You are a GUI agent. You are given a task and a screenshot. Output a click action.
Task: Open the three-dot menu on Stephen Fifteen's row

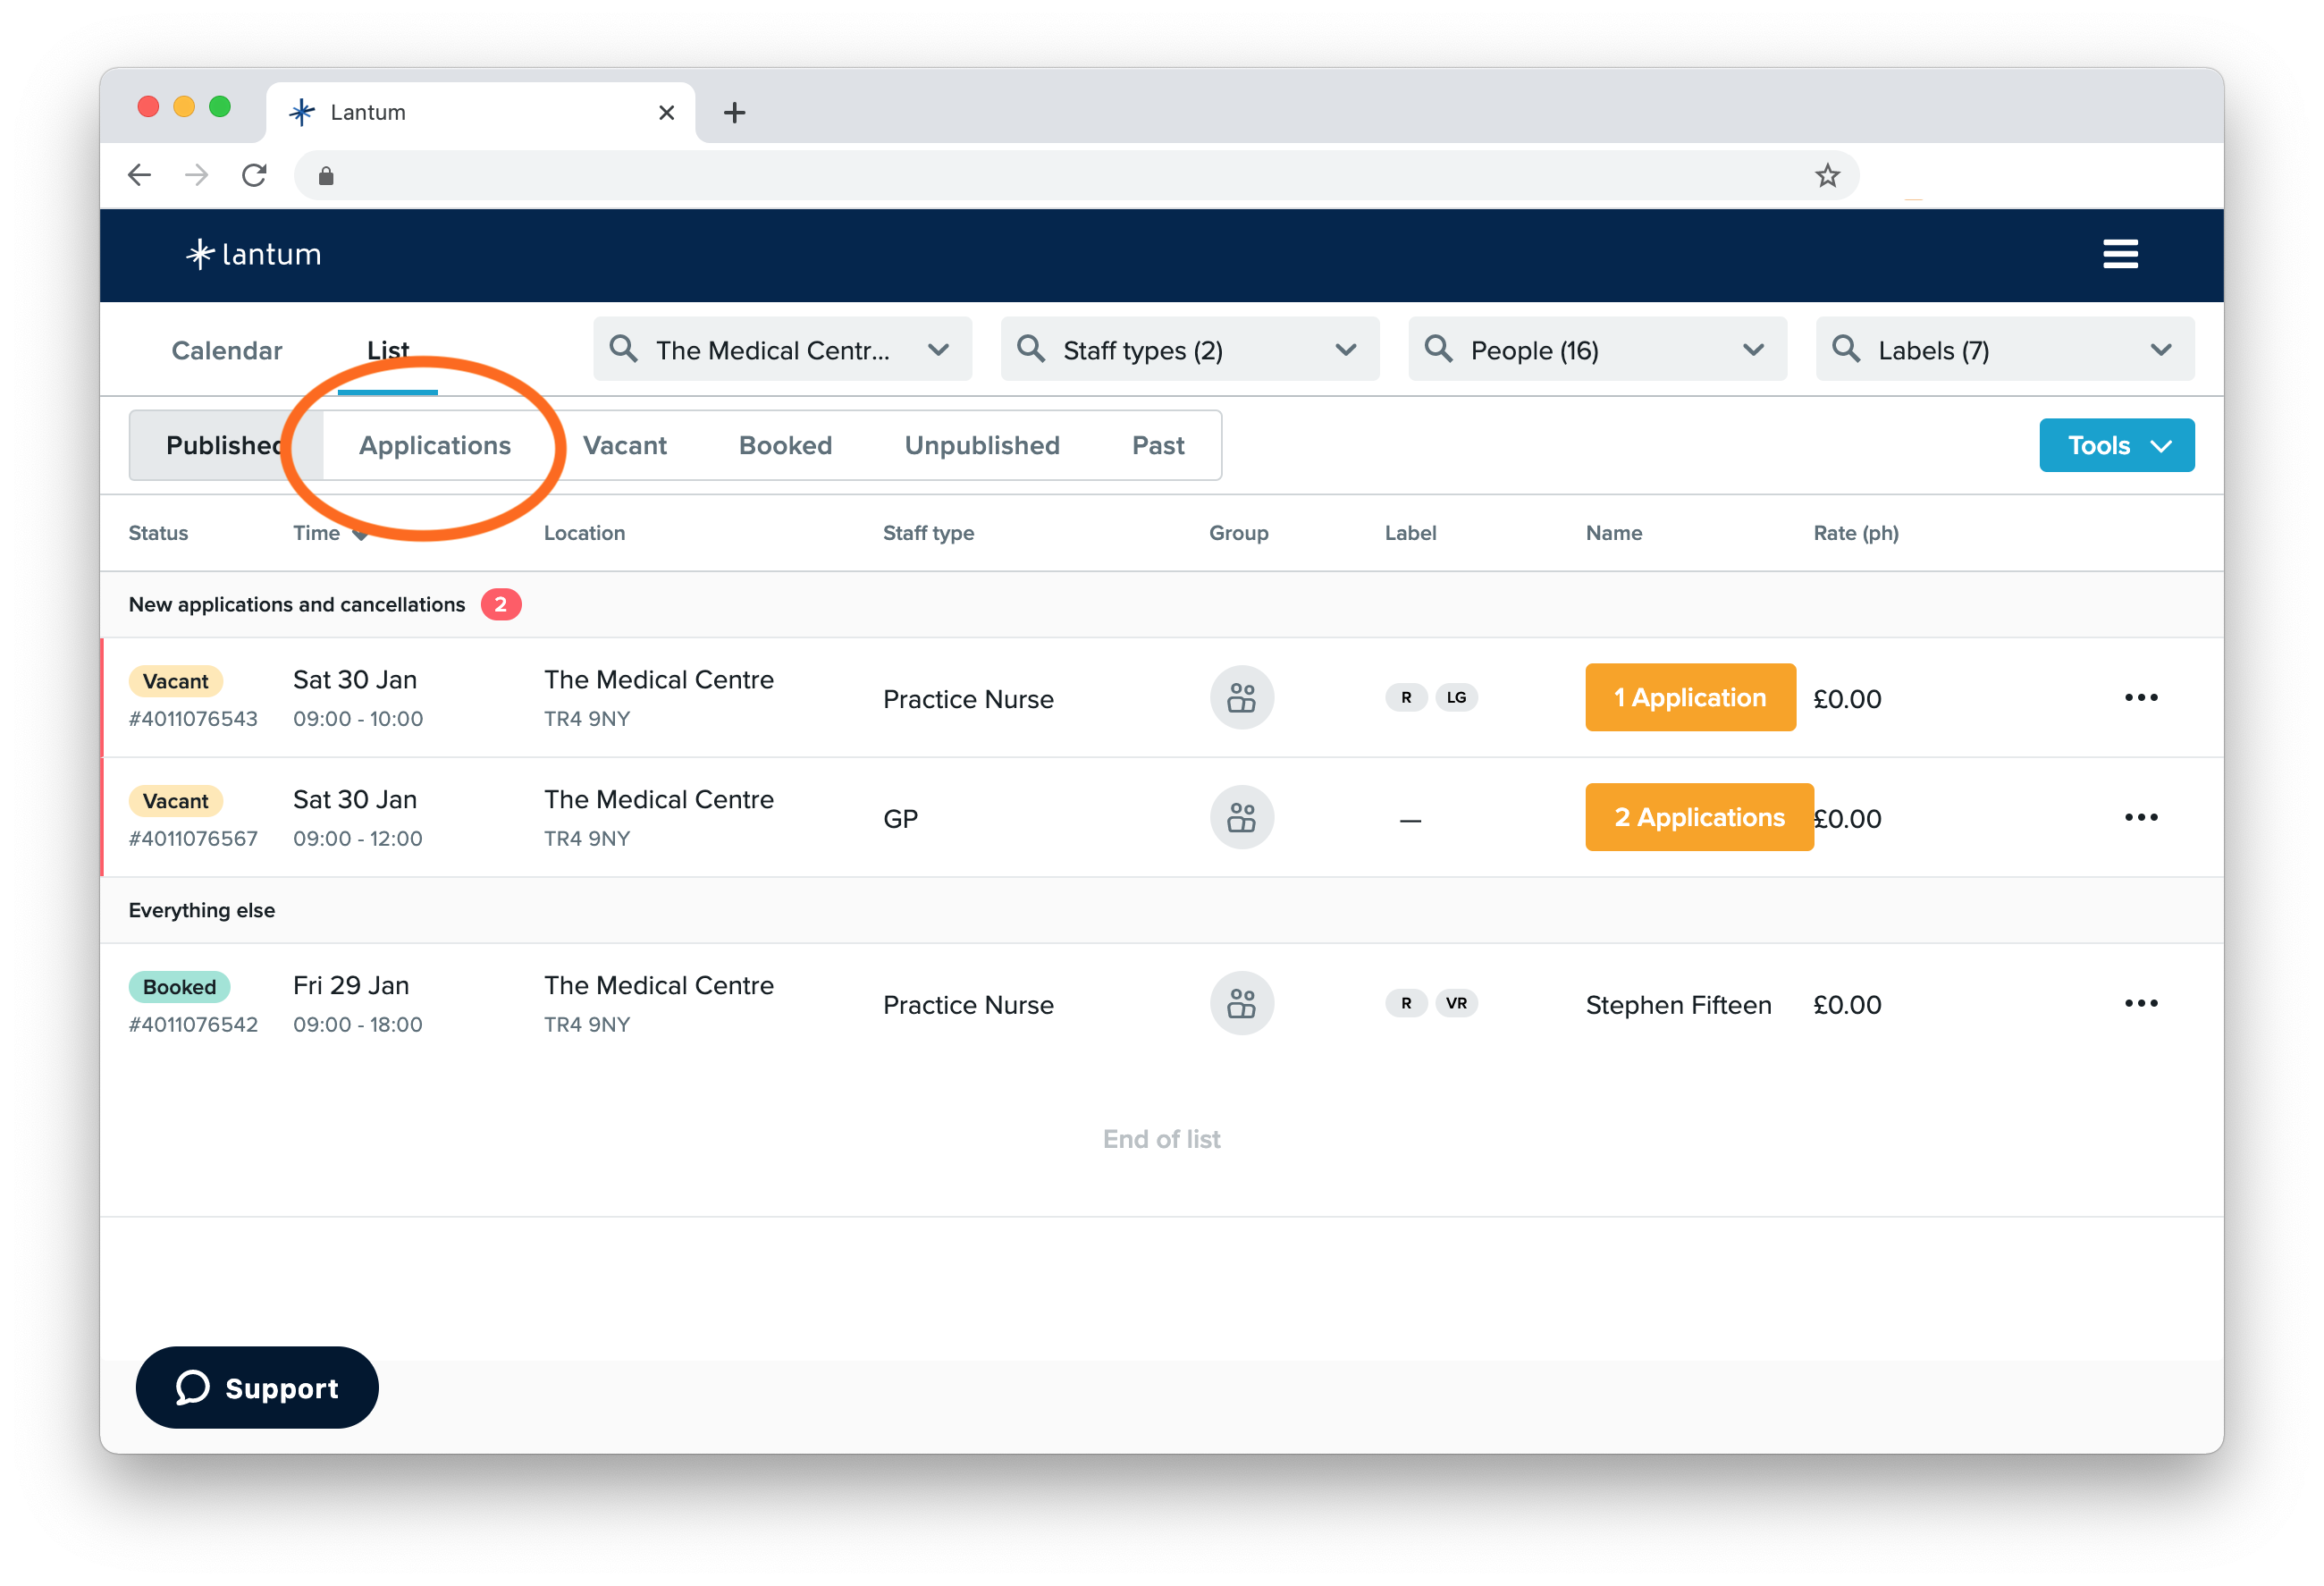click(x=2141, y=1003)
